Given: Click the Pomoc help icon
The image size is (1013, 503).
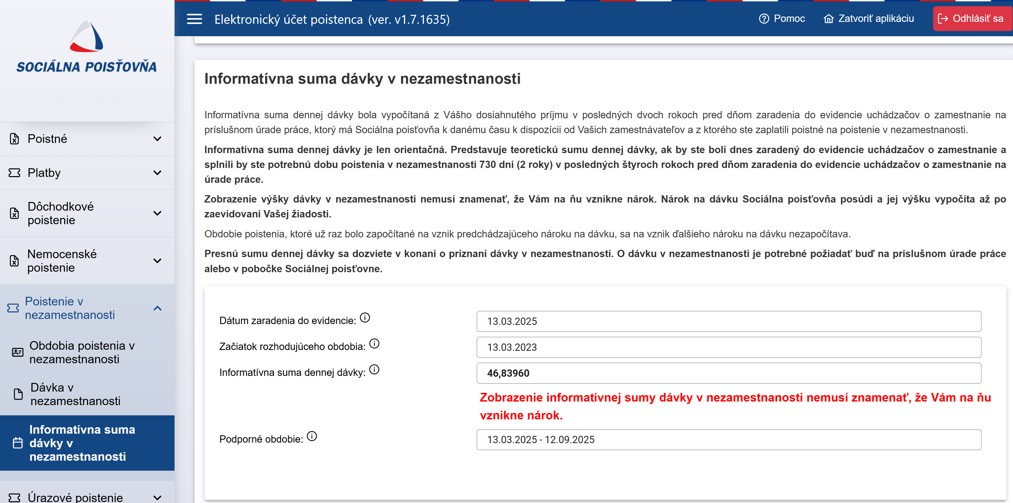Looking at the screenshot, I should [764, 19].
